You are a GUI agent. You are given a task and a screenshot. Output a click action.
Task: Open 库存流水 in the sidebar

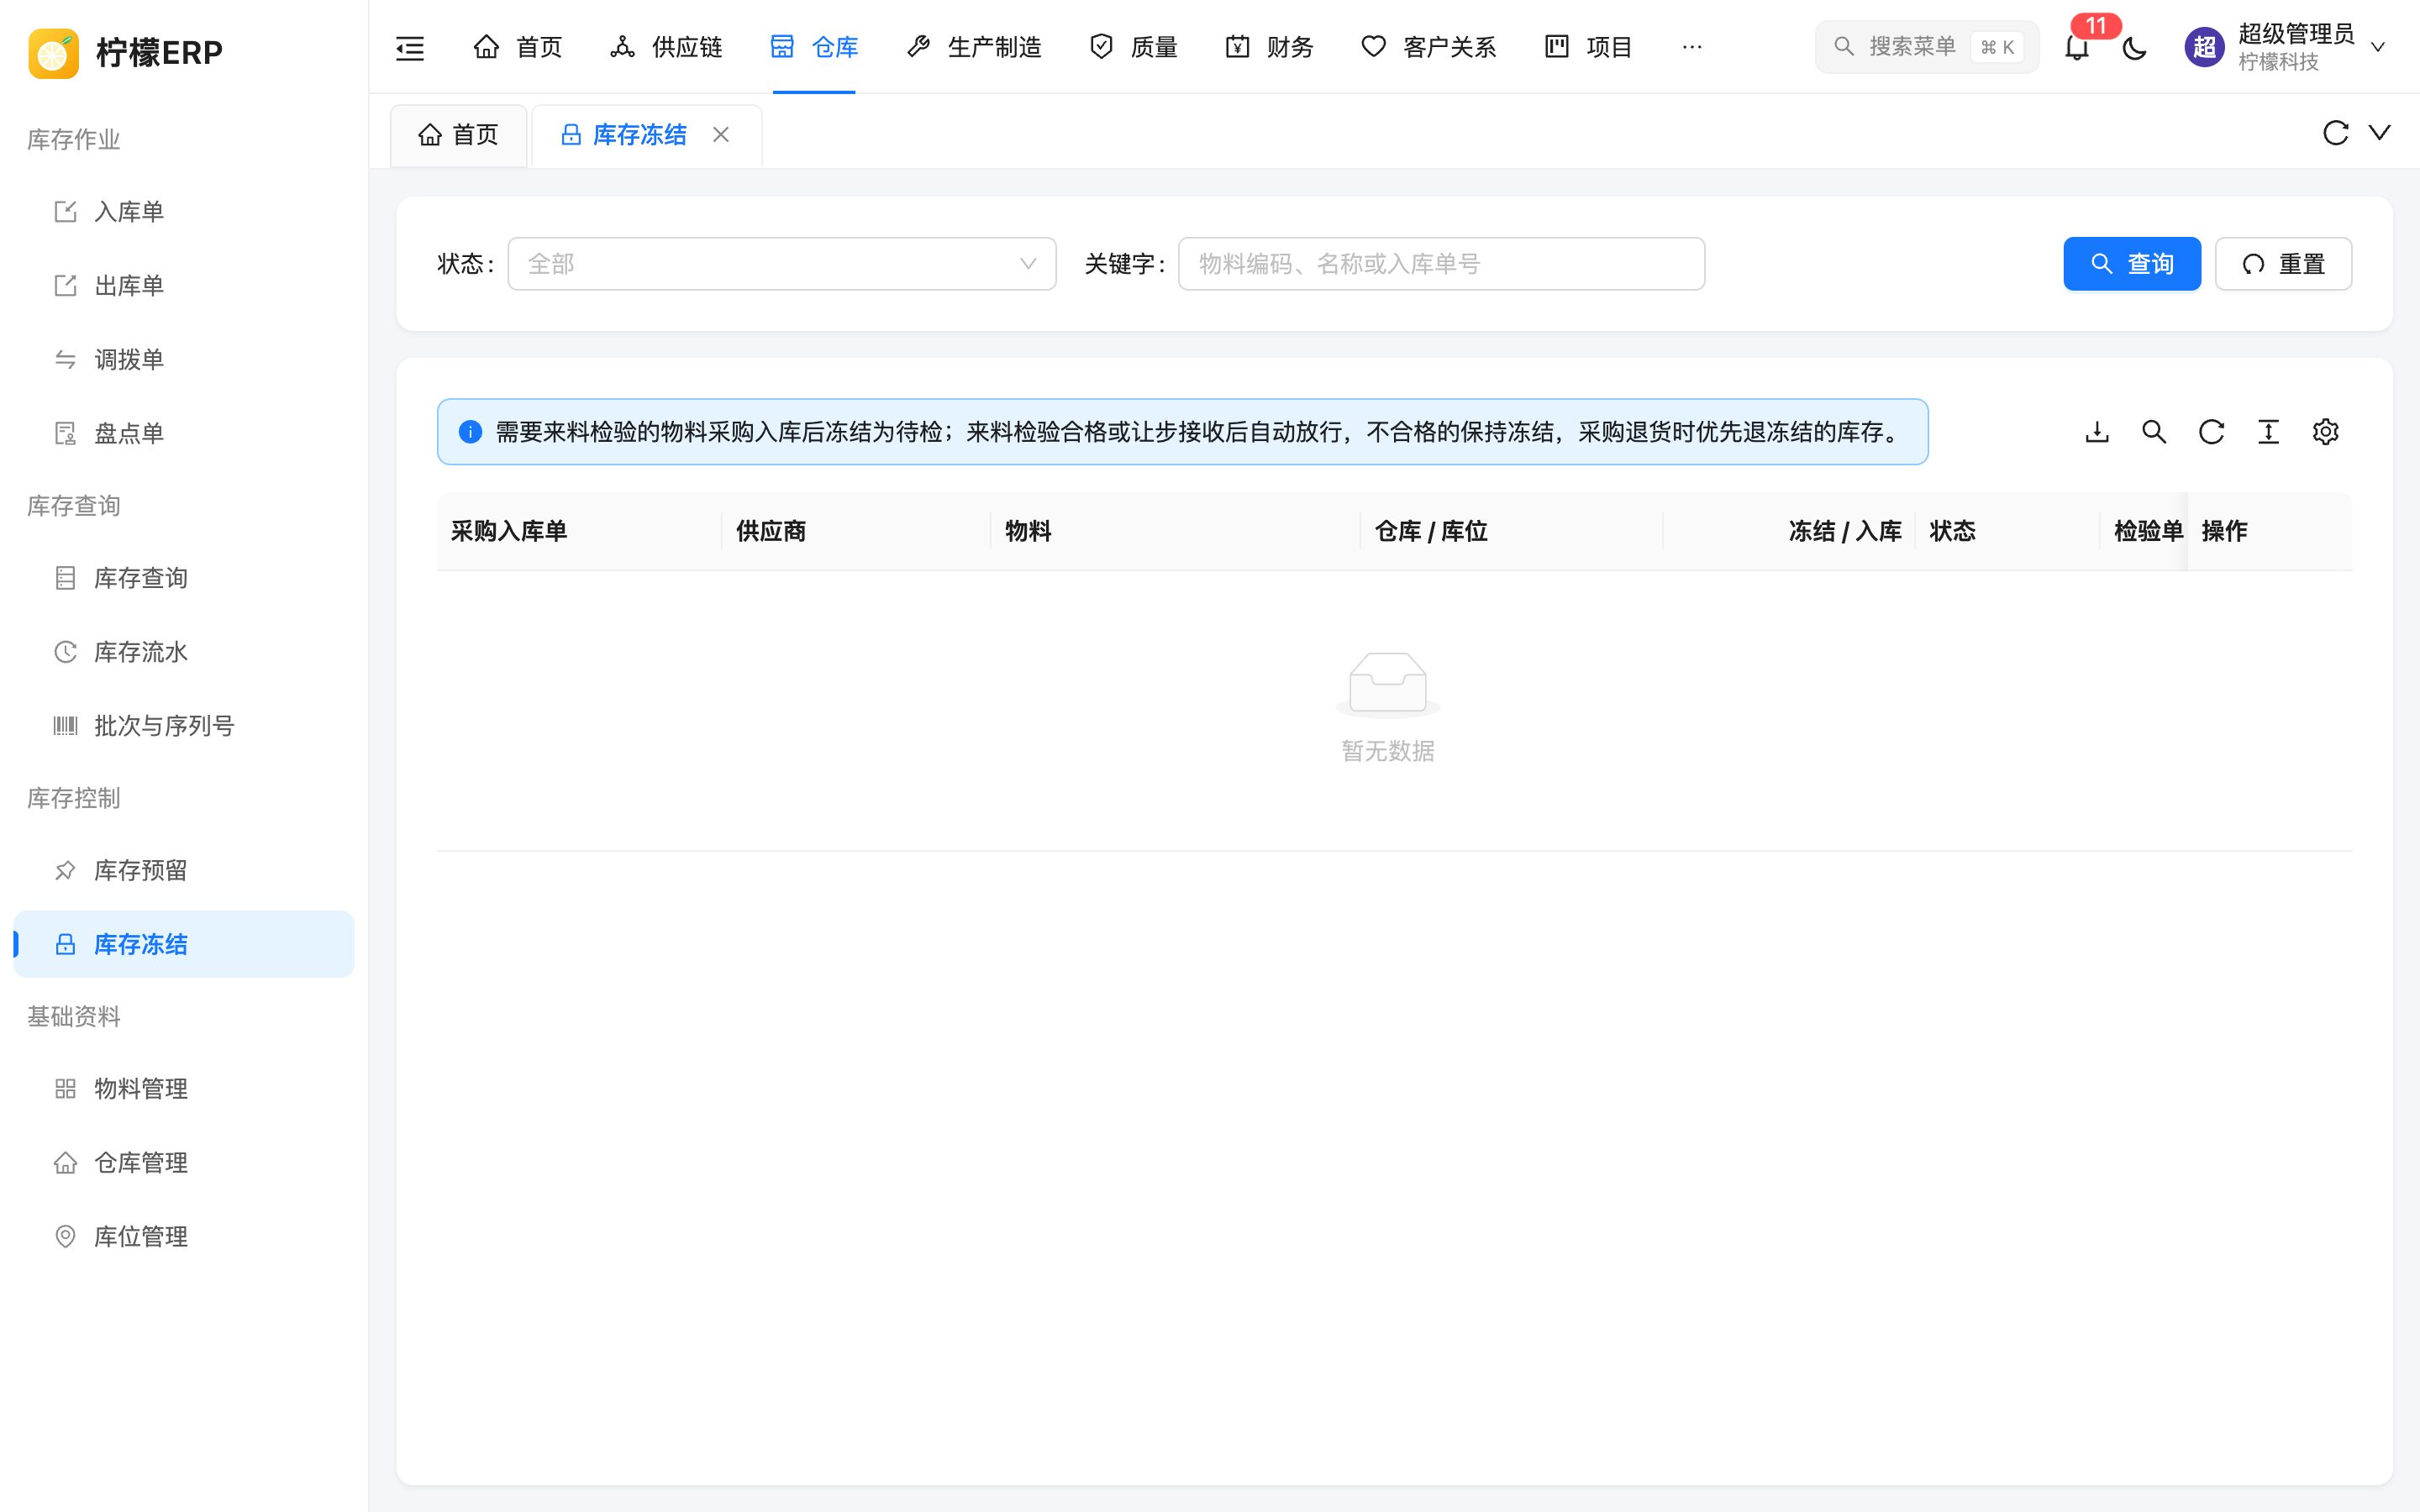click(x=184, y=652)
